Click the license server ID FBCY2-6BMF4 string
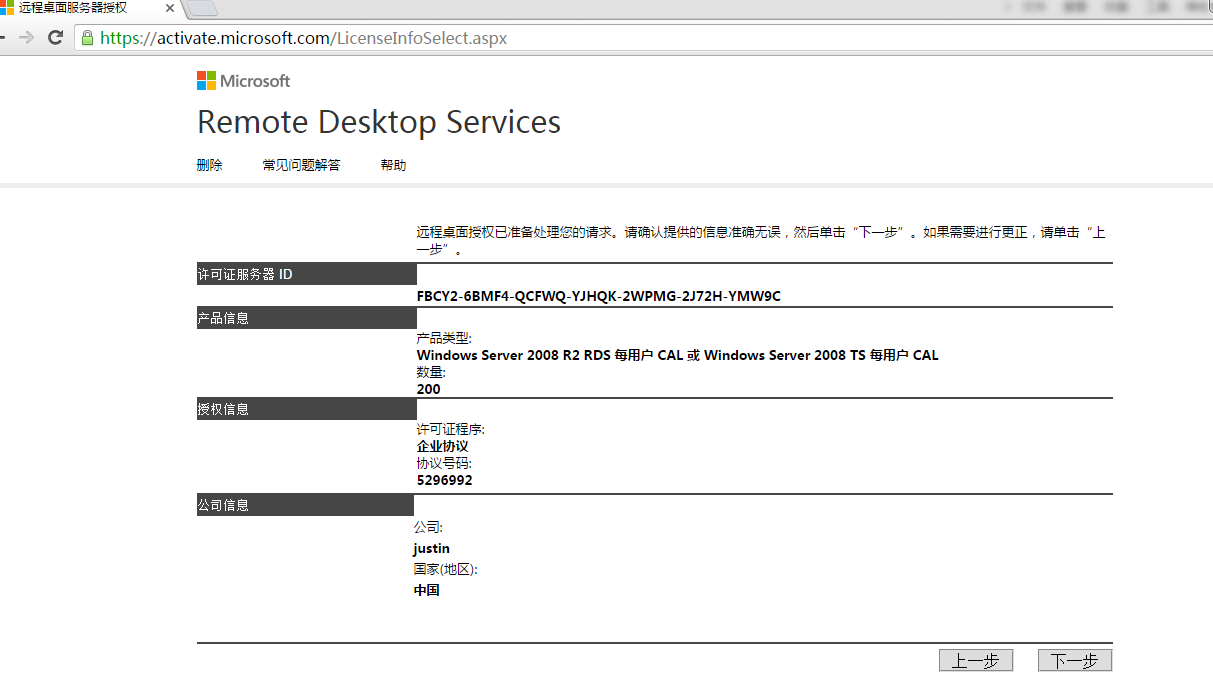The width and height of the screenshot is (1213, 680). point(599,296)
